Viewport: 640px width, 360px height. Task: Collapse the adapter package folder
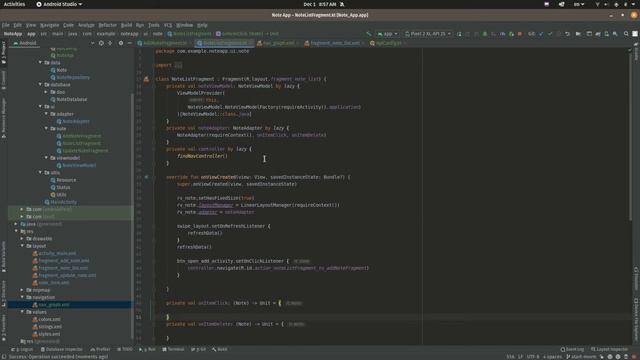[x=46, y=114]
